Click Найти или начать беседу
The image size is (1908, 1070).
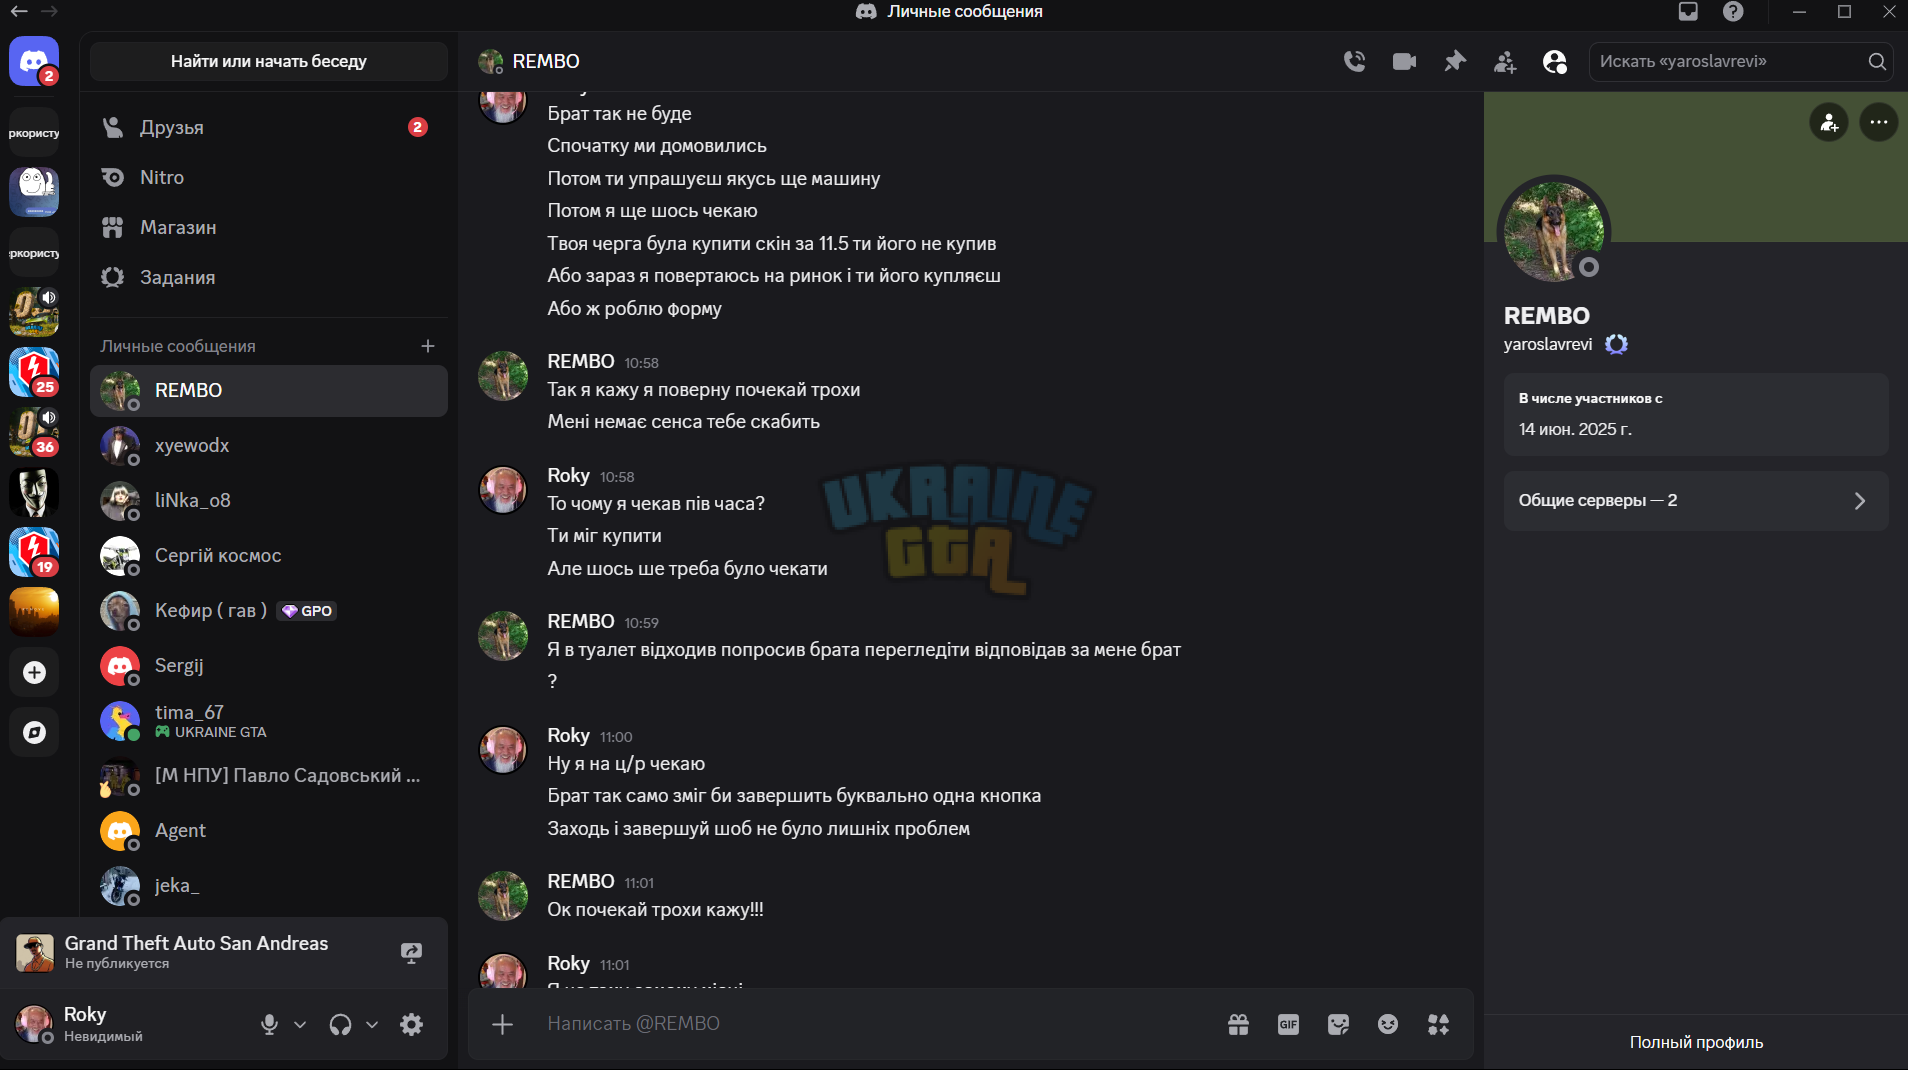pyautogui.click(x=268, y=61)
